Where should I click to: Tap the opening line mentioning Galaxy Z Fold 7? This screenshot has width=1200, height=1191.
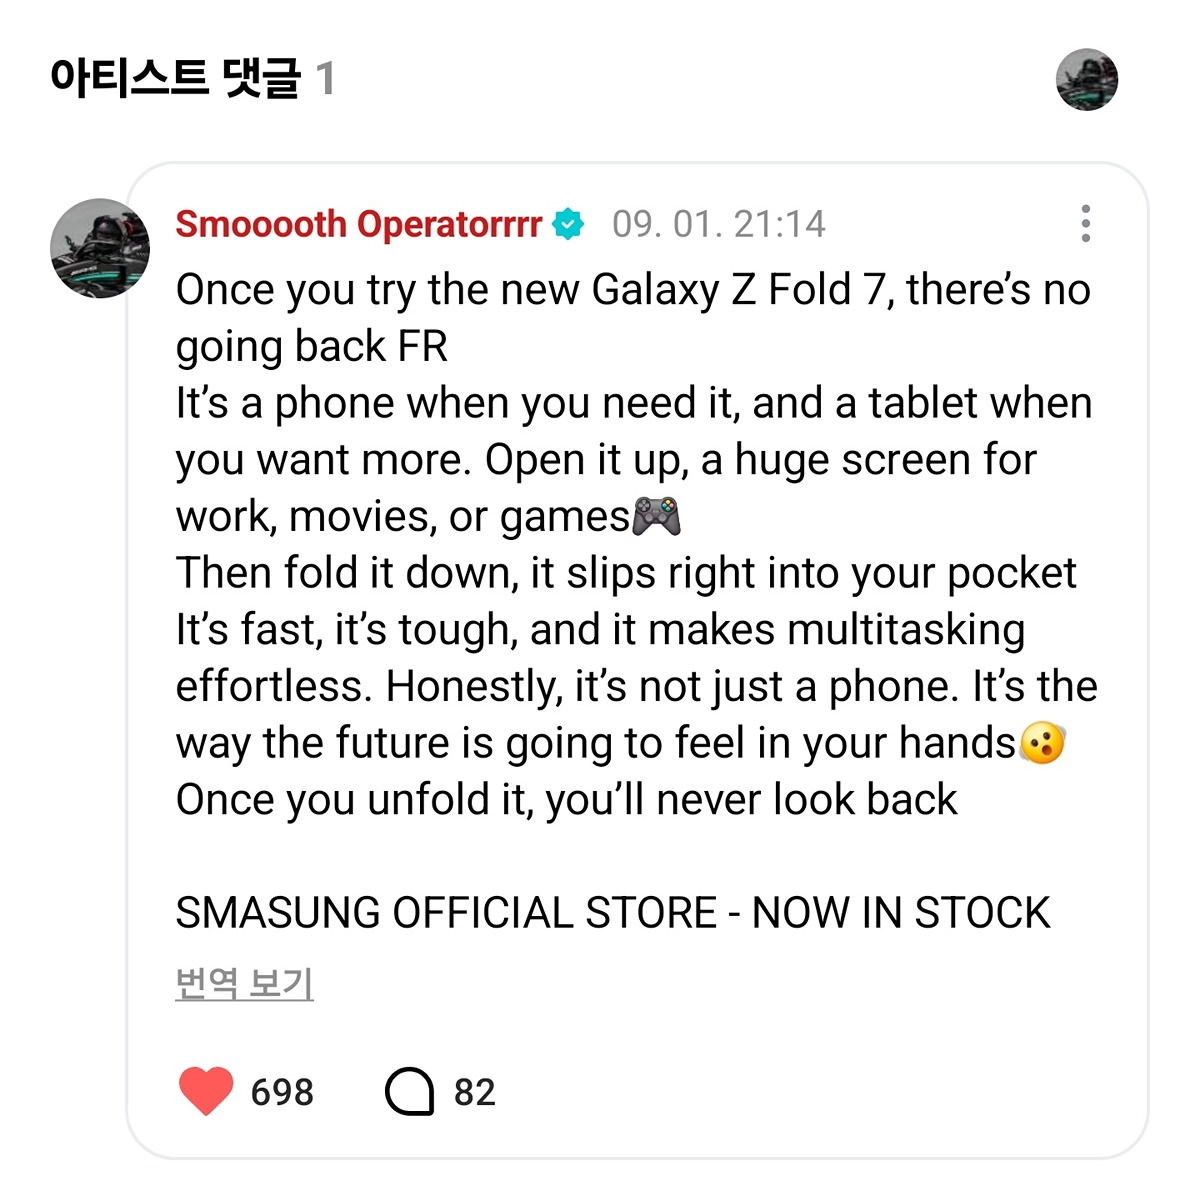[x=633, y=318]
